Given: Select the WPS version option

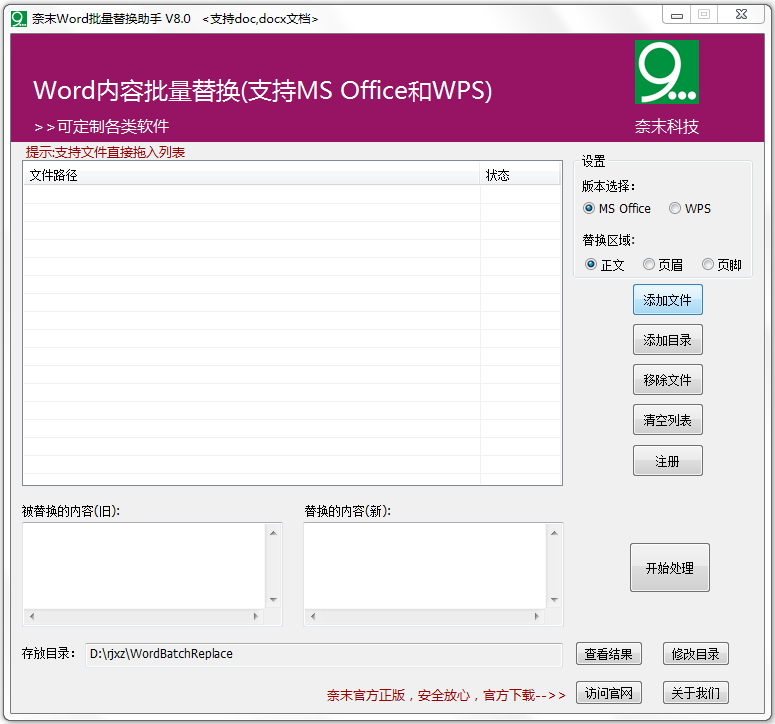Looking at the screenshot, I should point(675,209).
